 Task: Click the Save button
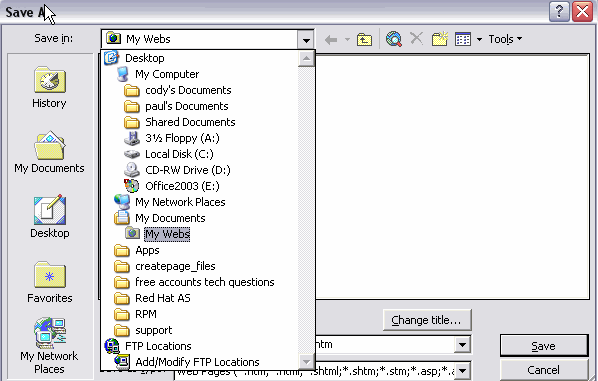(544, 346)
